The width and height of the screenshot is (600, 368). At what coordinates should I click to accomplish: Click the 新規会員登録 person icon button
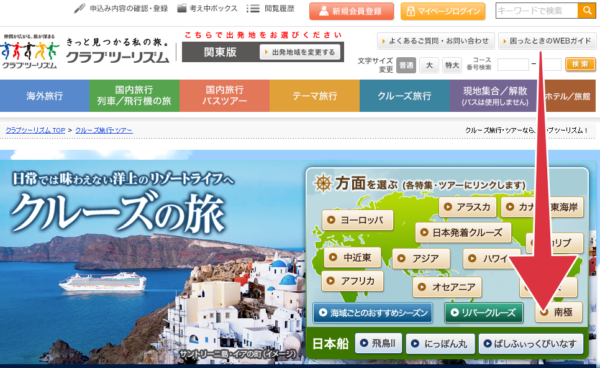[x=351, y=11]
